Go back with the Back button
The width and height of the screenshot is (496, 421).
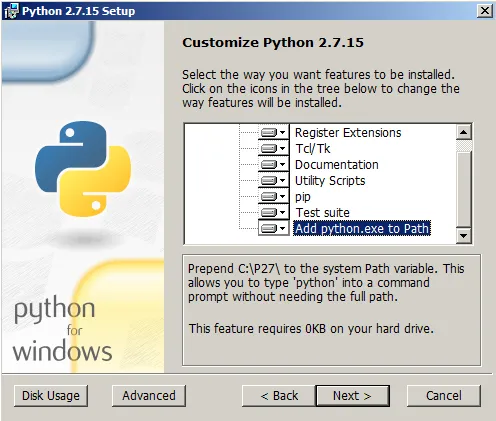(x=279, y=396)
